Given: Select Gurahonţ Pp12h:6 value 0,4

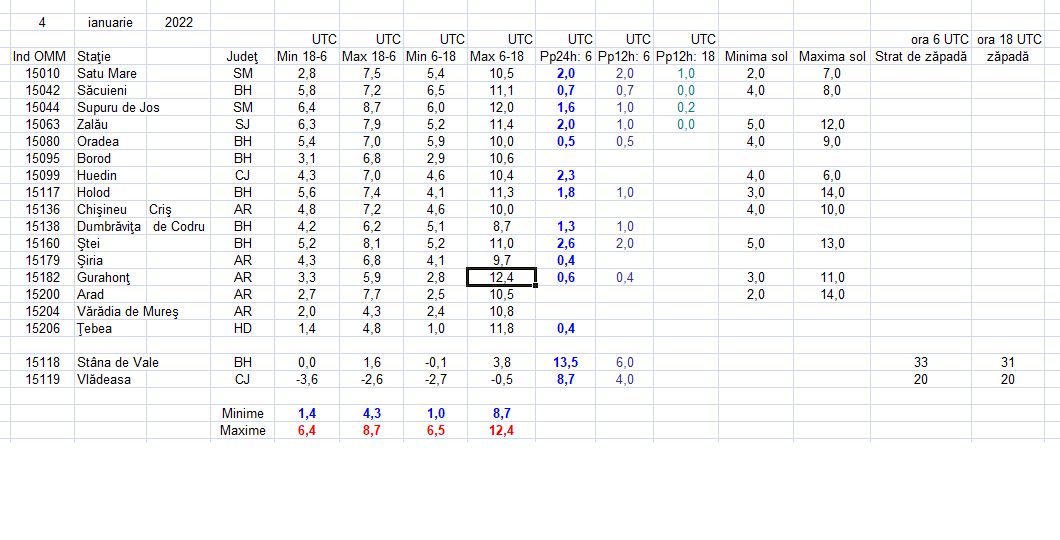Looking at the screenshot, I should 625,278.
